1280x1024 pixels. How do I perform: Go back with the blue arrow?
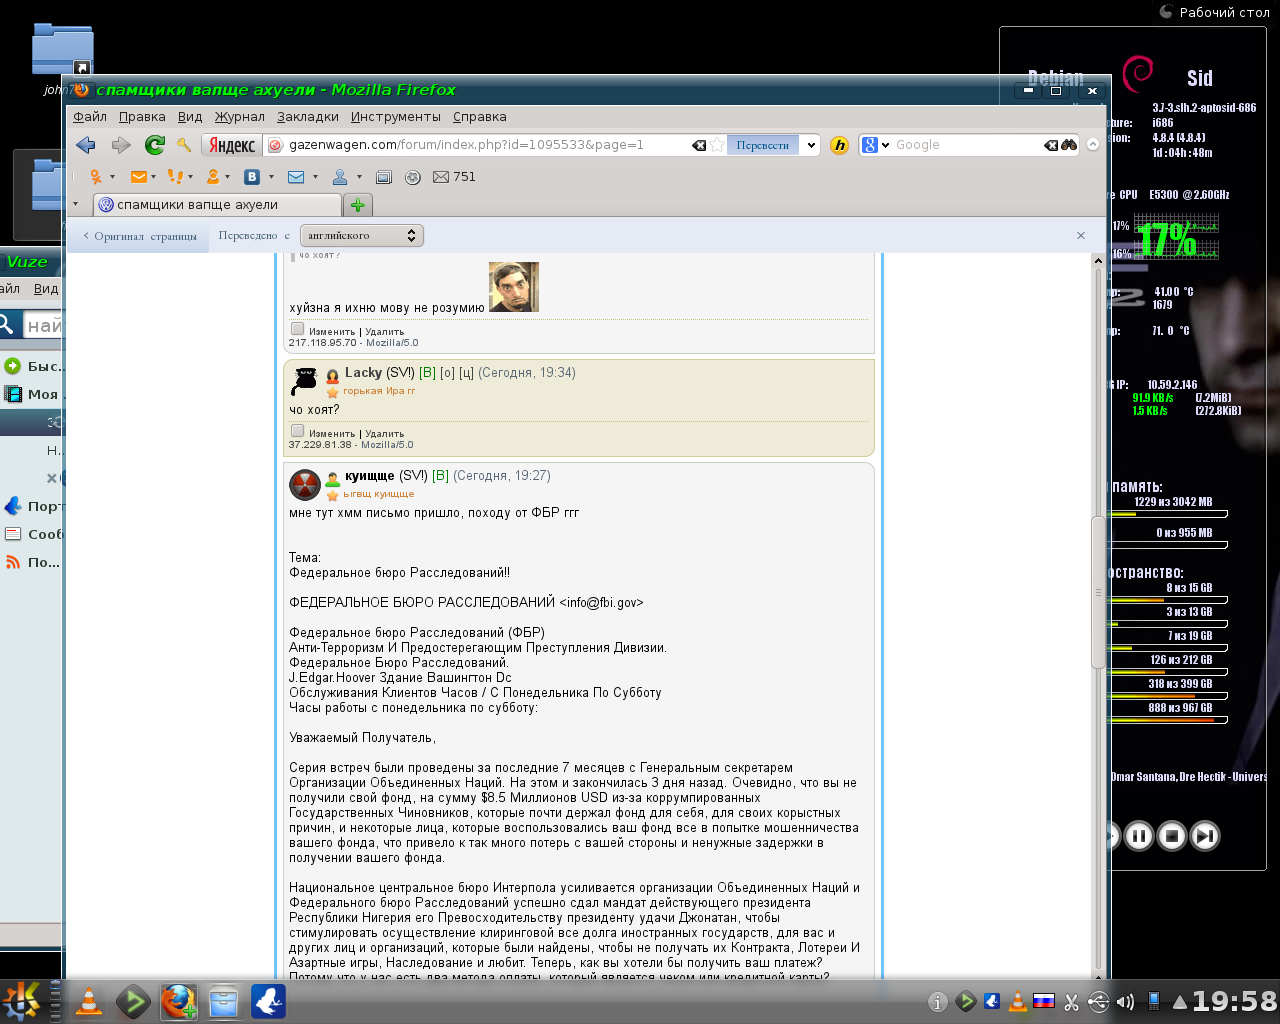[86, 145]
